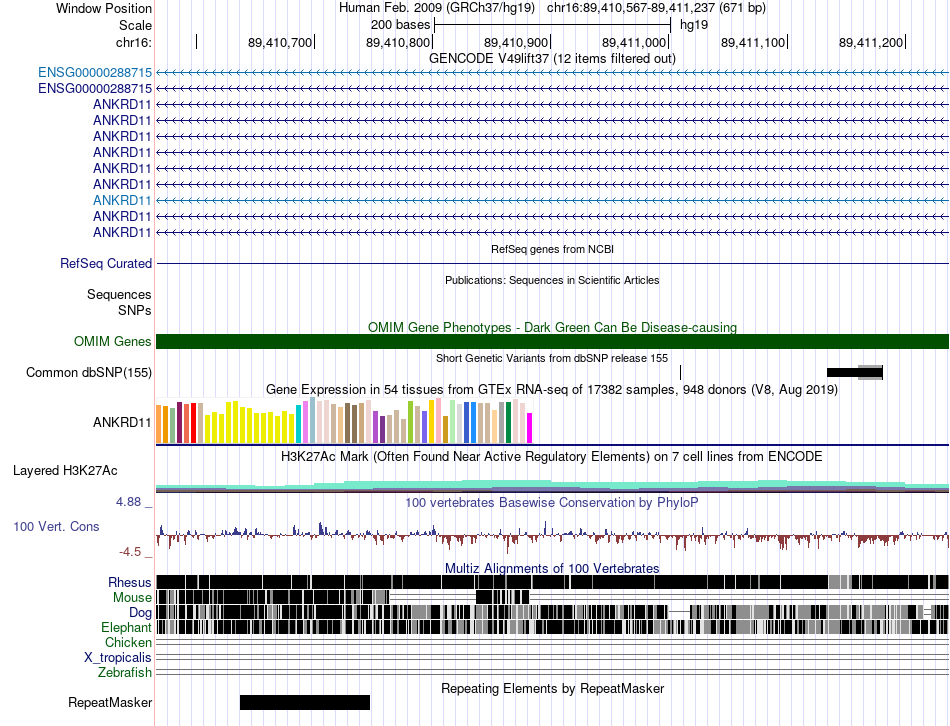Click the thin dbSNP variant tick mark

pyautogui.click(x=680, y=373)
